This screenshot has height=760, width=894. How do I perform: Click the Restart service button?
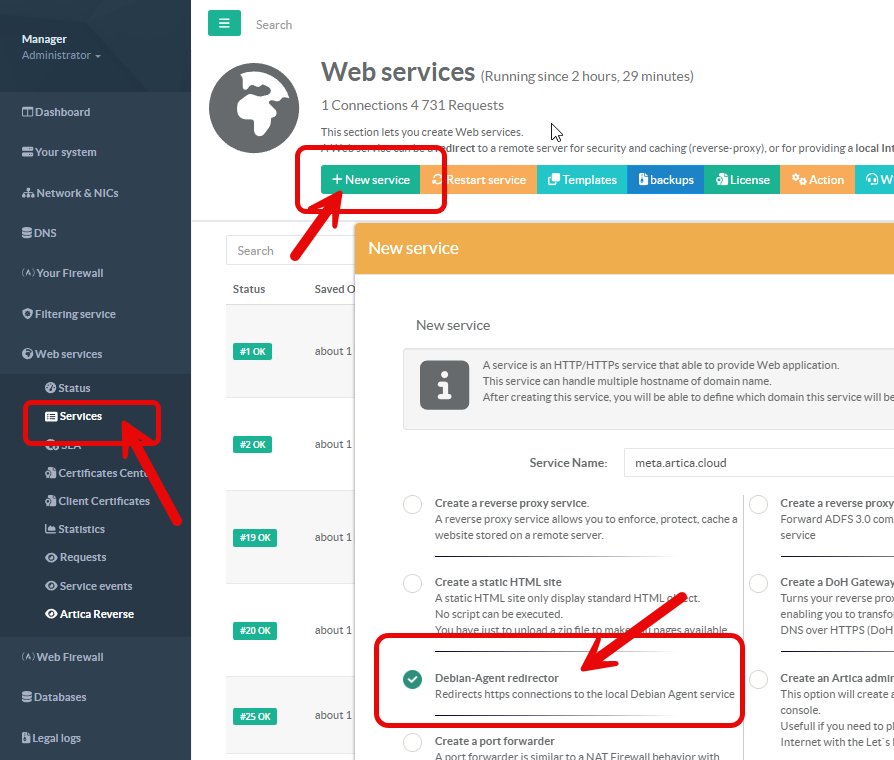478,180
